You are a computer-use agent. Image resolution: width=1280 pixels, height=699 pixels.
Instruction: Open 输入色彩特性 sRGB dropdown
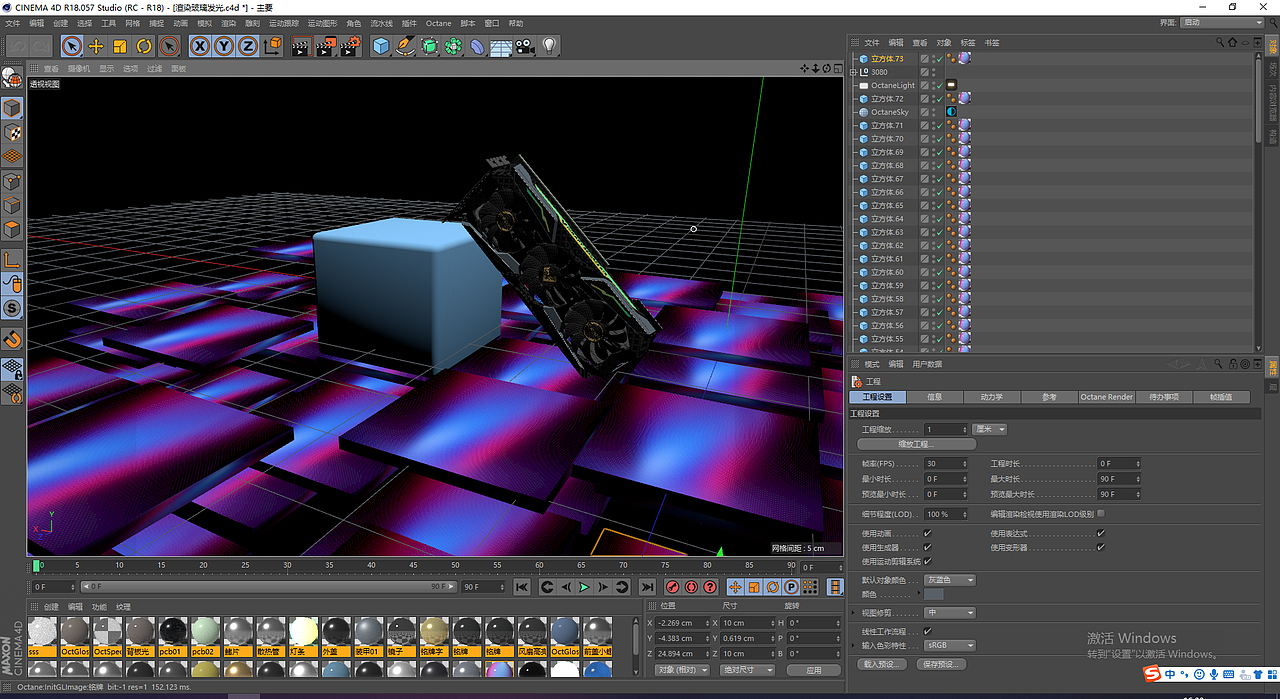949,645
